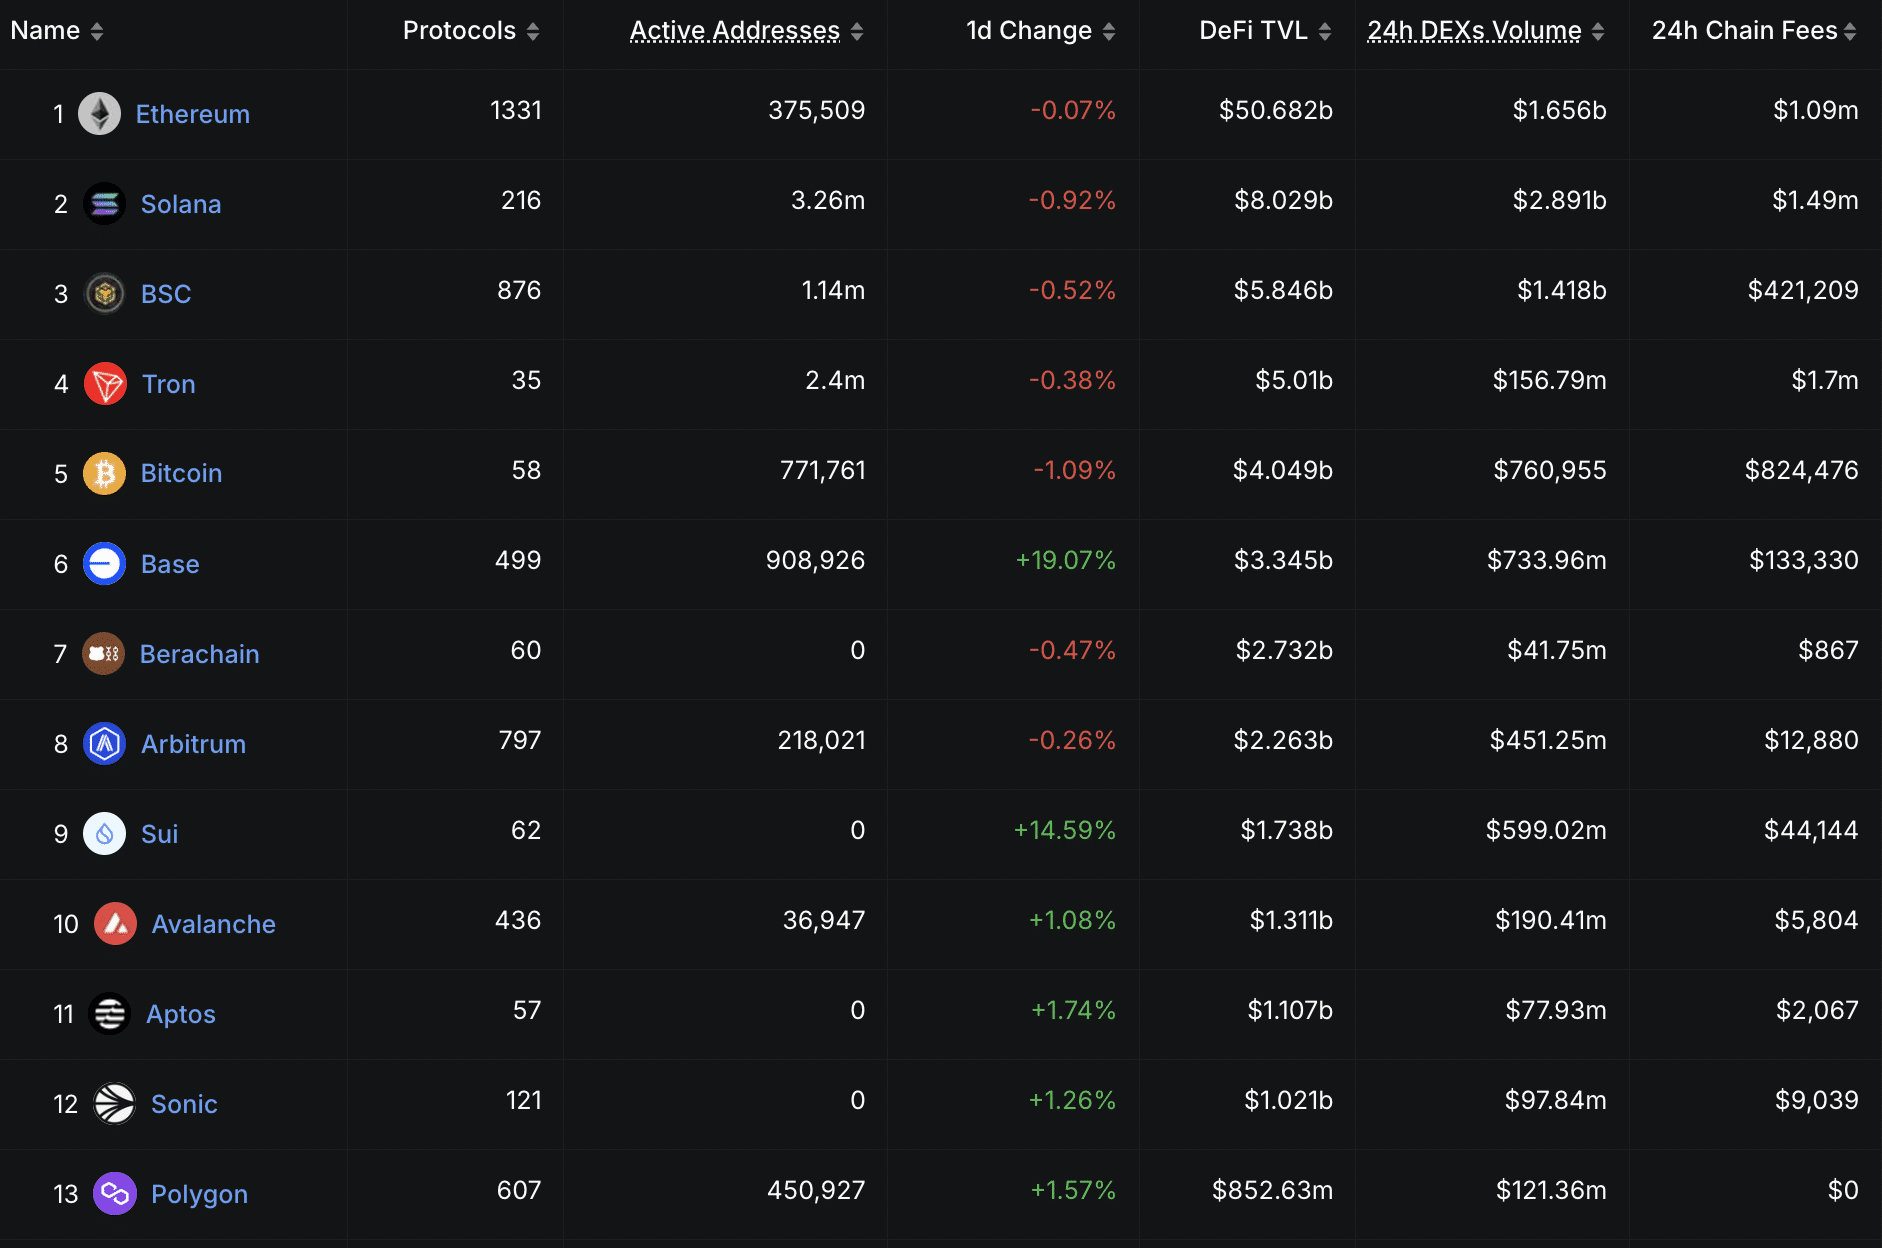The height and width of the screenshot is (1248, 1882).
Task: Sort by DeFi TVL sort arrows
Action: tap(1325, 32)
